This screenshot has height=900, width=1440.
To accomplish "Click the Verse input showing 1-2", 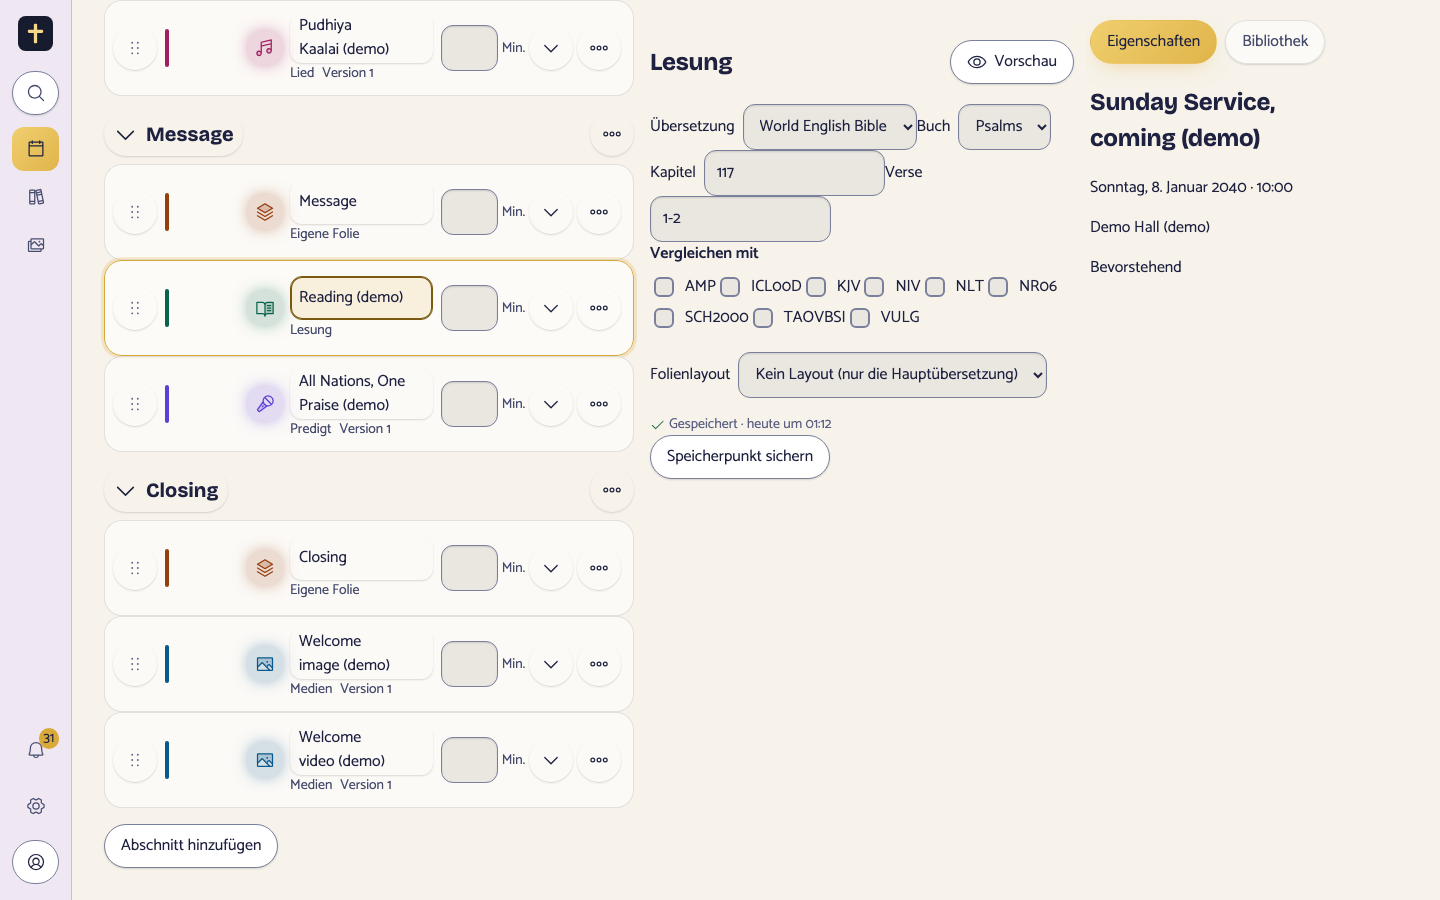I will 740,219.
